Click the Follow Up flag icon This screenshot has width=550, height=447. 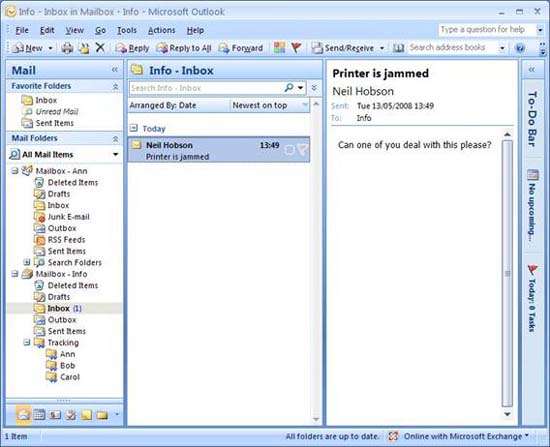coord(296,48)
